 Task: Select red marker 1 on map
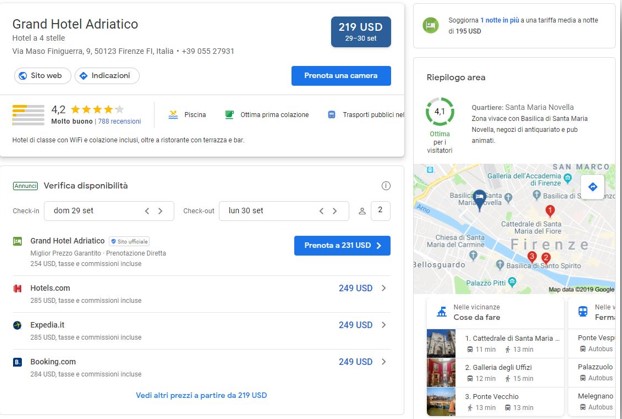click(x=550, y=210)
